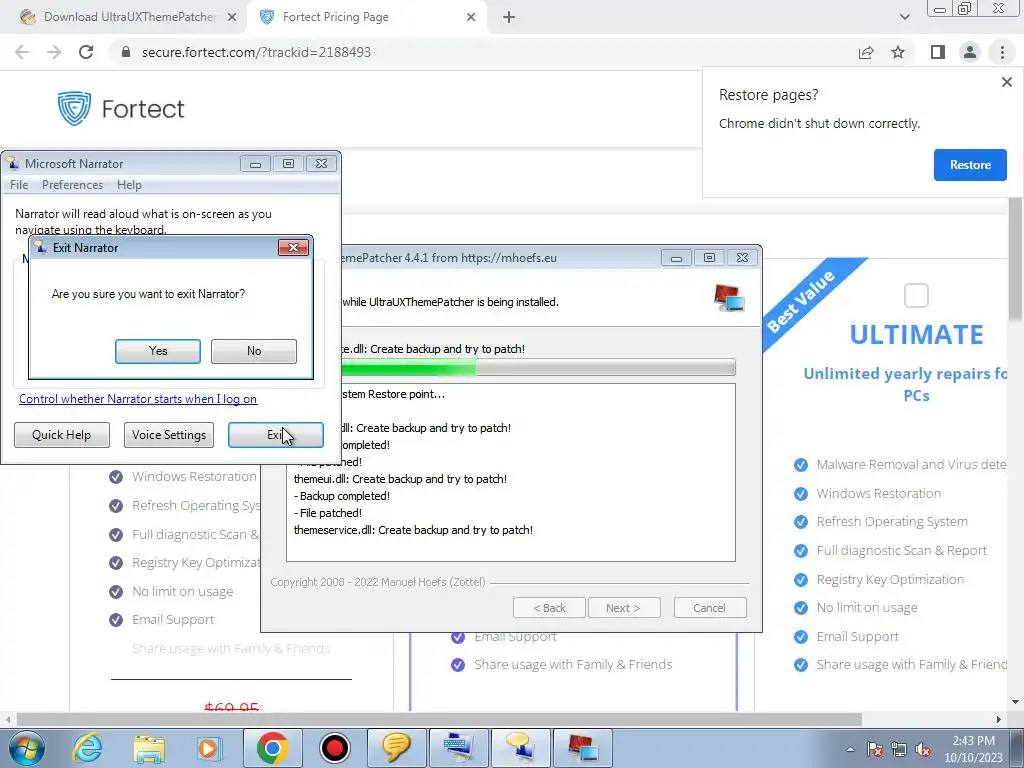
Task: Open Narrator Voice Settings
Action: coord(168,435)
